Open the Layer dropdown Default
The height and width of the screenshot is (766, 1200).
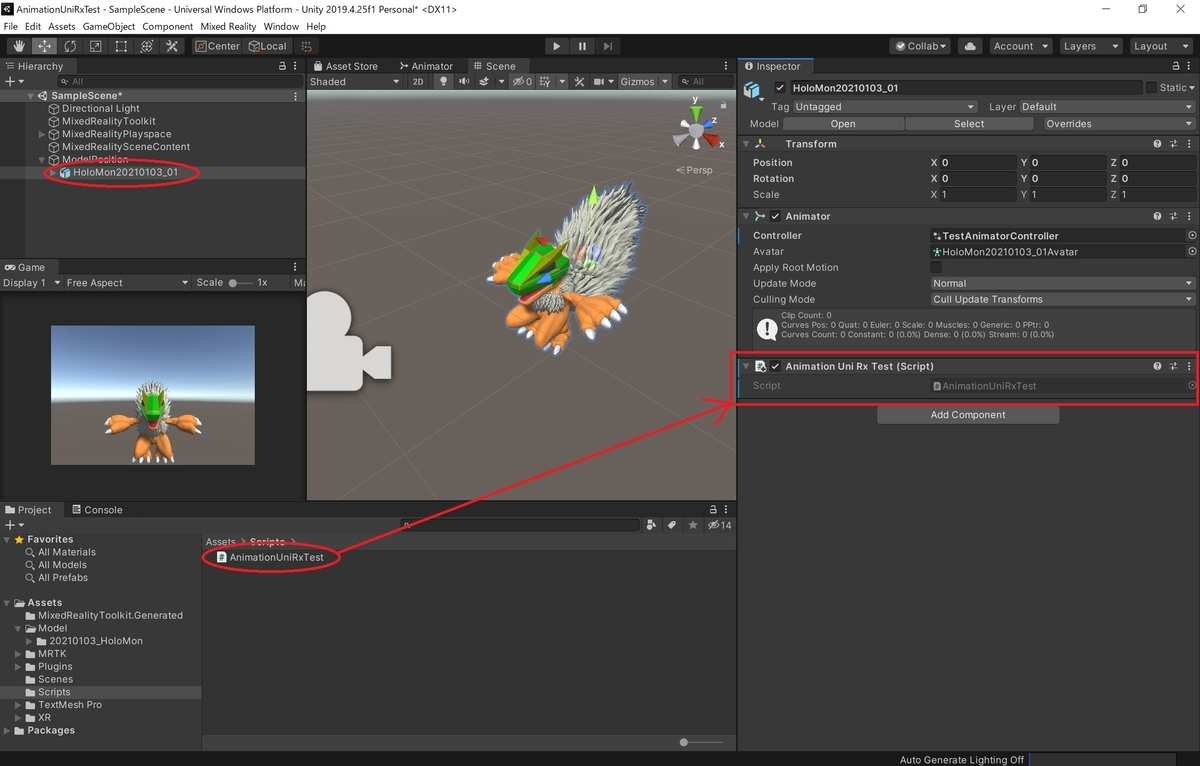(1106, 107)
